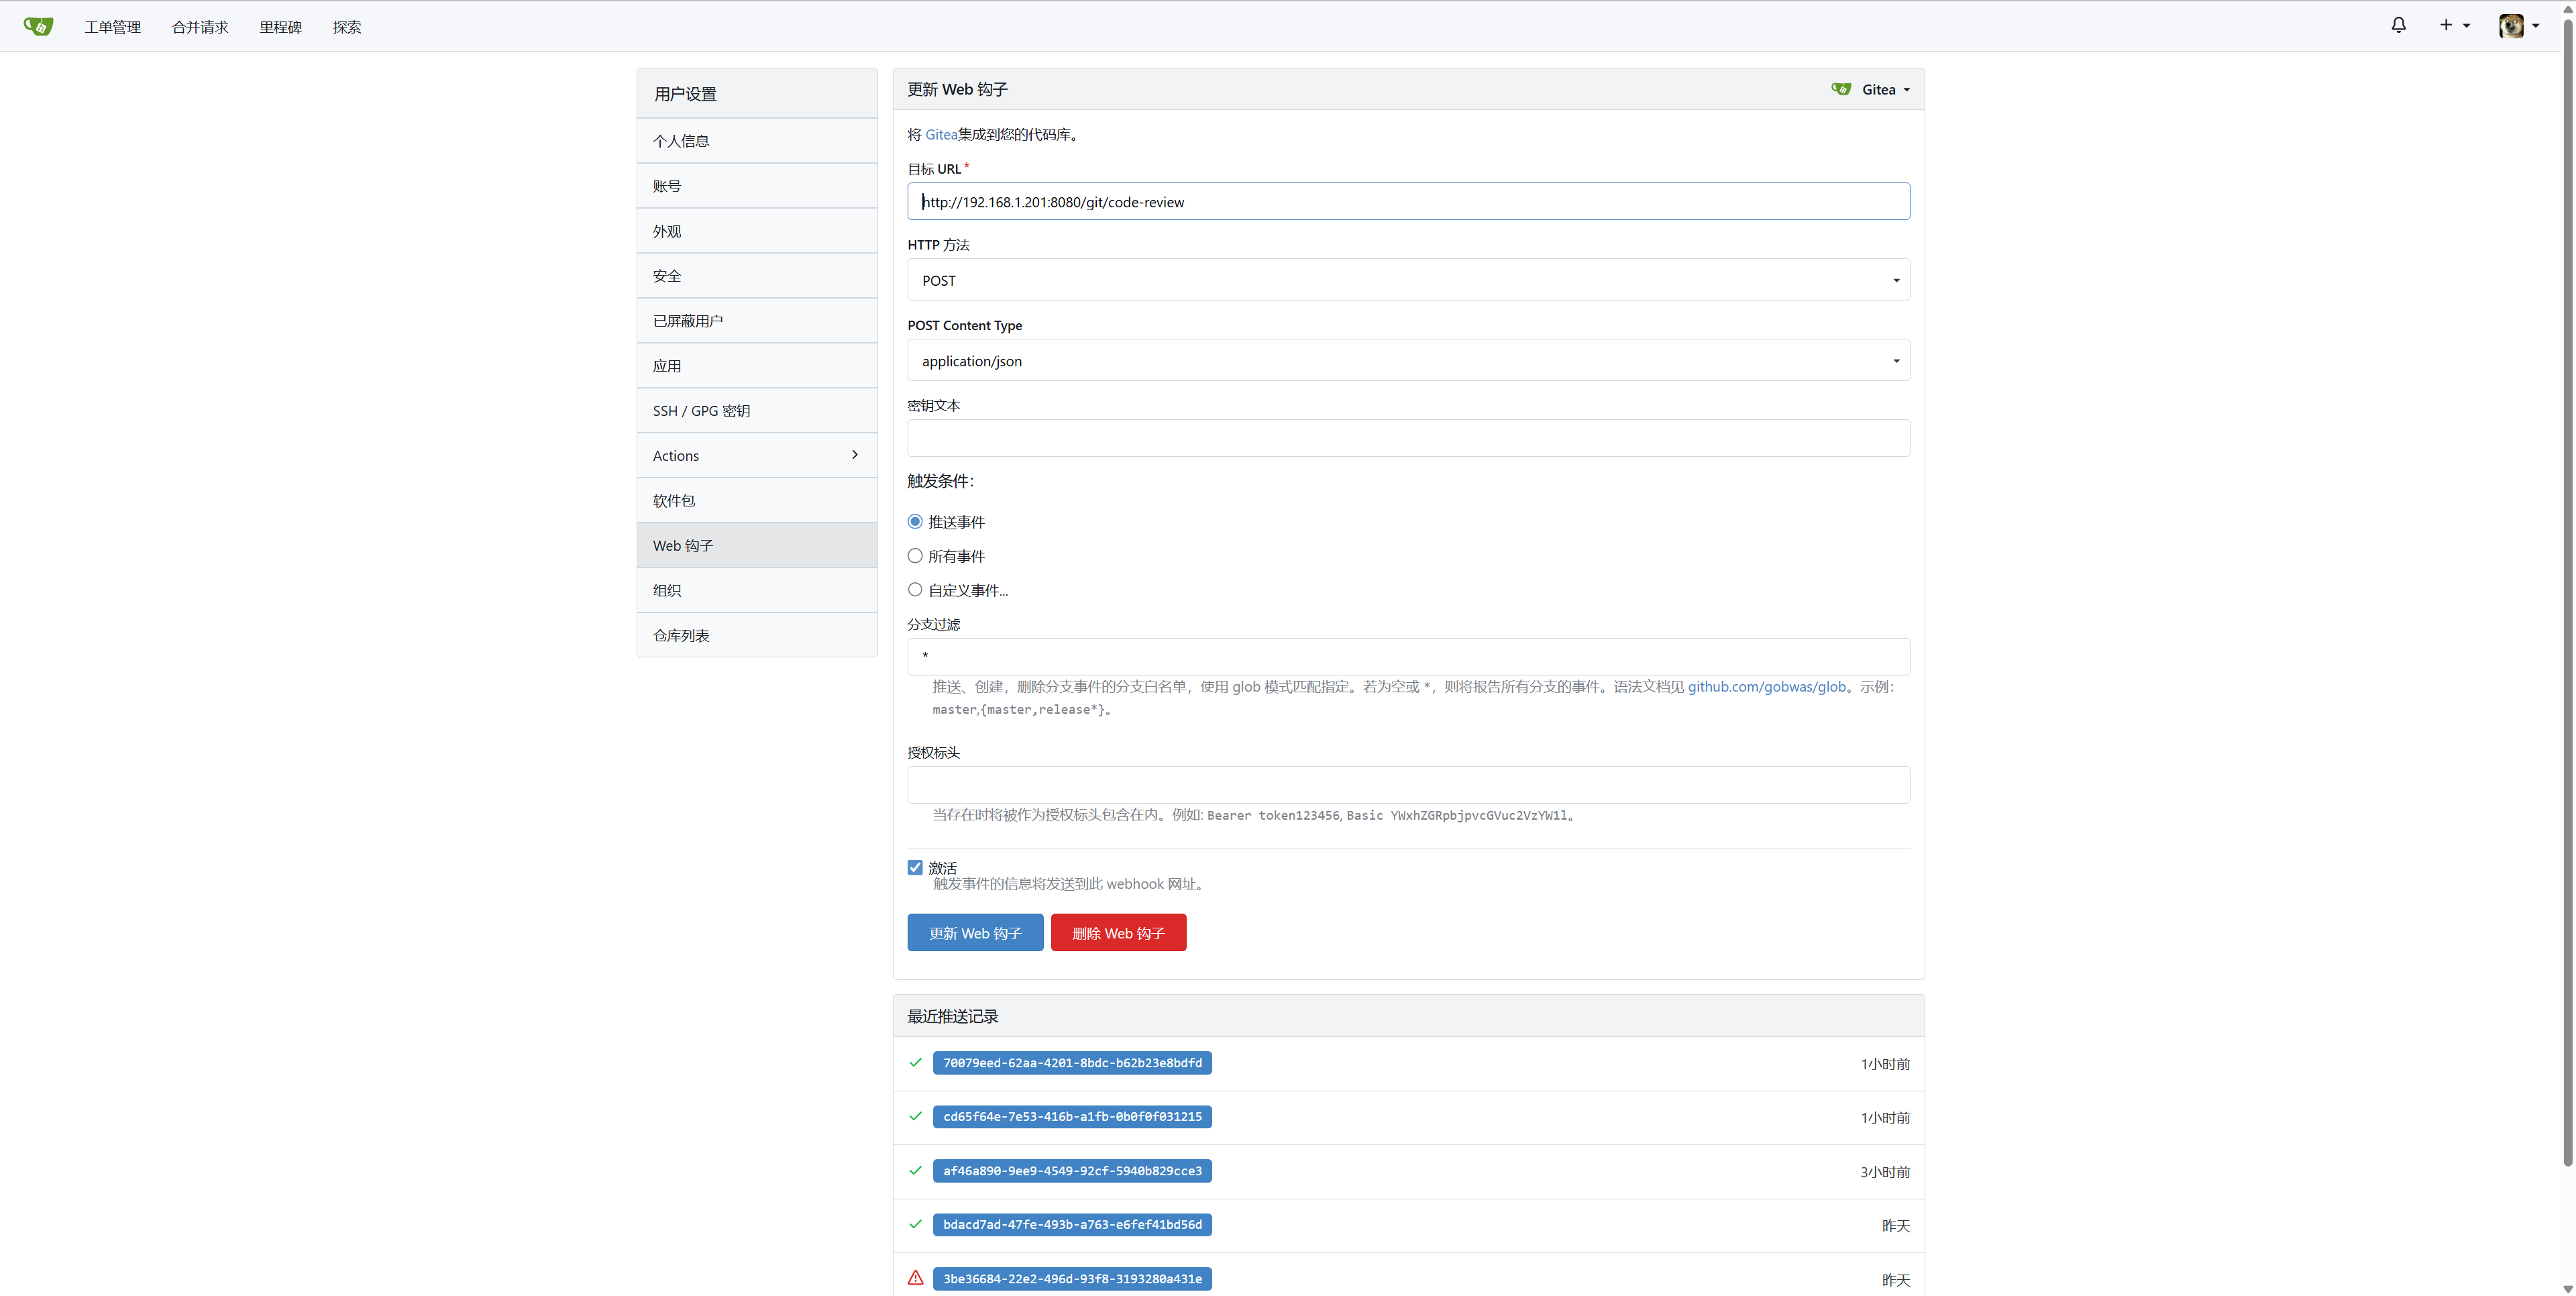Click the green checkmark of delivery bdacd7ad
The height and width of the screenshot is (1296, 2576).
[x=915, y=1224]
